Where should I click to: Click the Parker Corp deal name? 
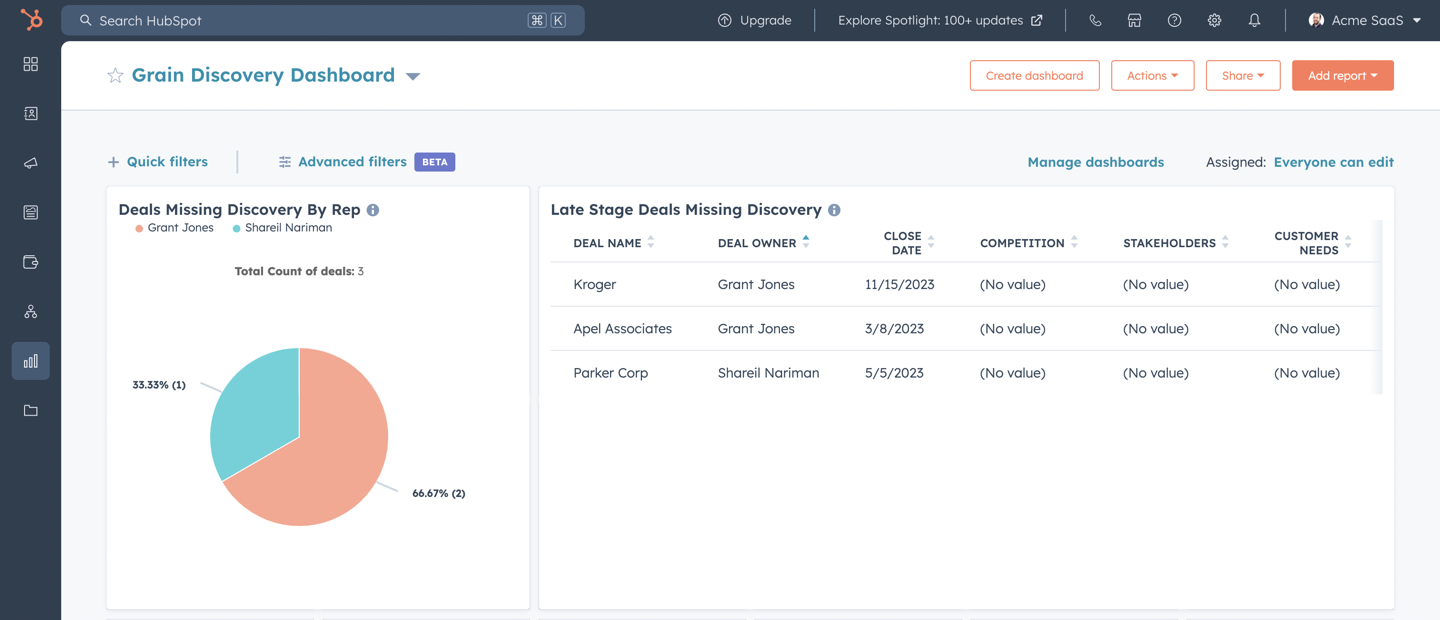click(x=610, y=373)
